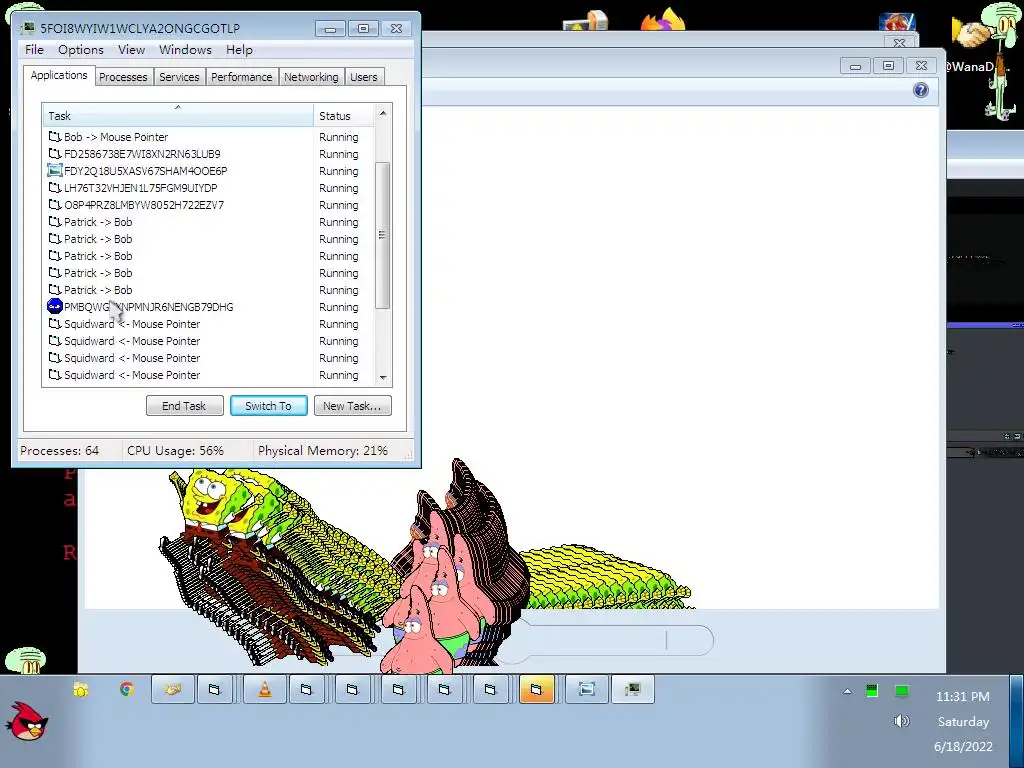Select task FD2586738E7WI8XN2RN63LUB9

pos(209,154)
